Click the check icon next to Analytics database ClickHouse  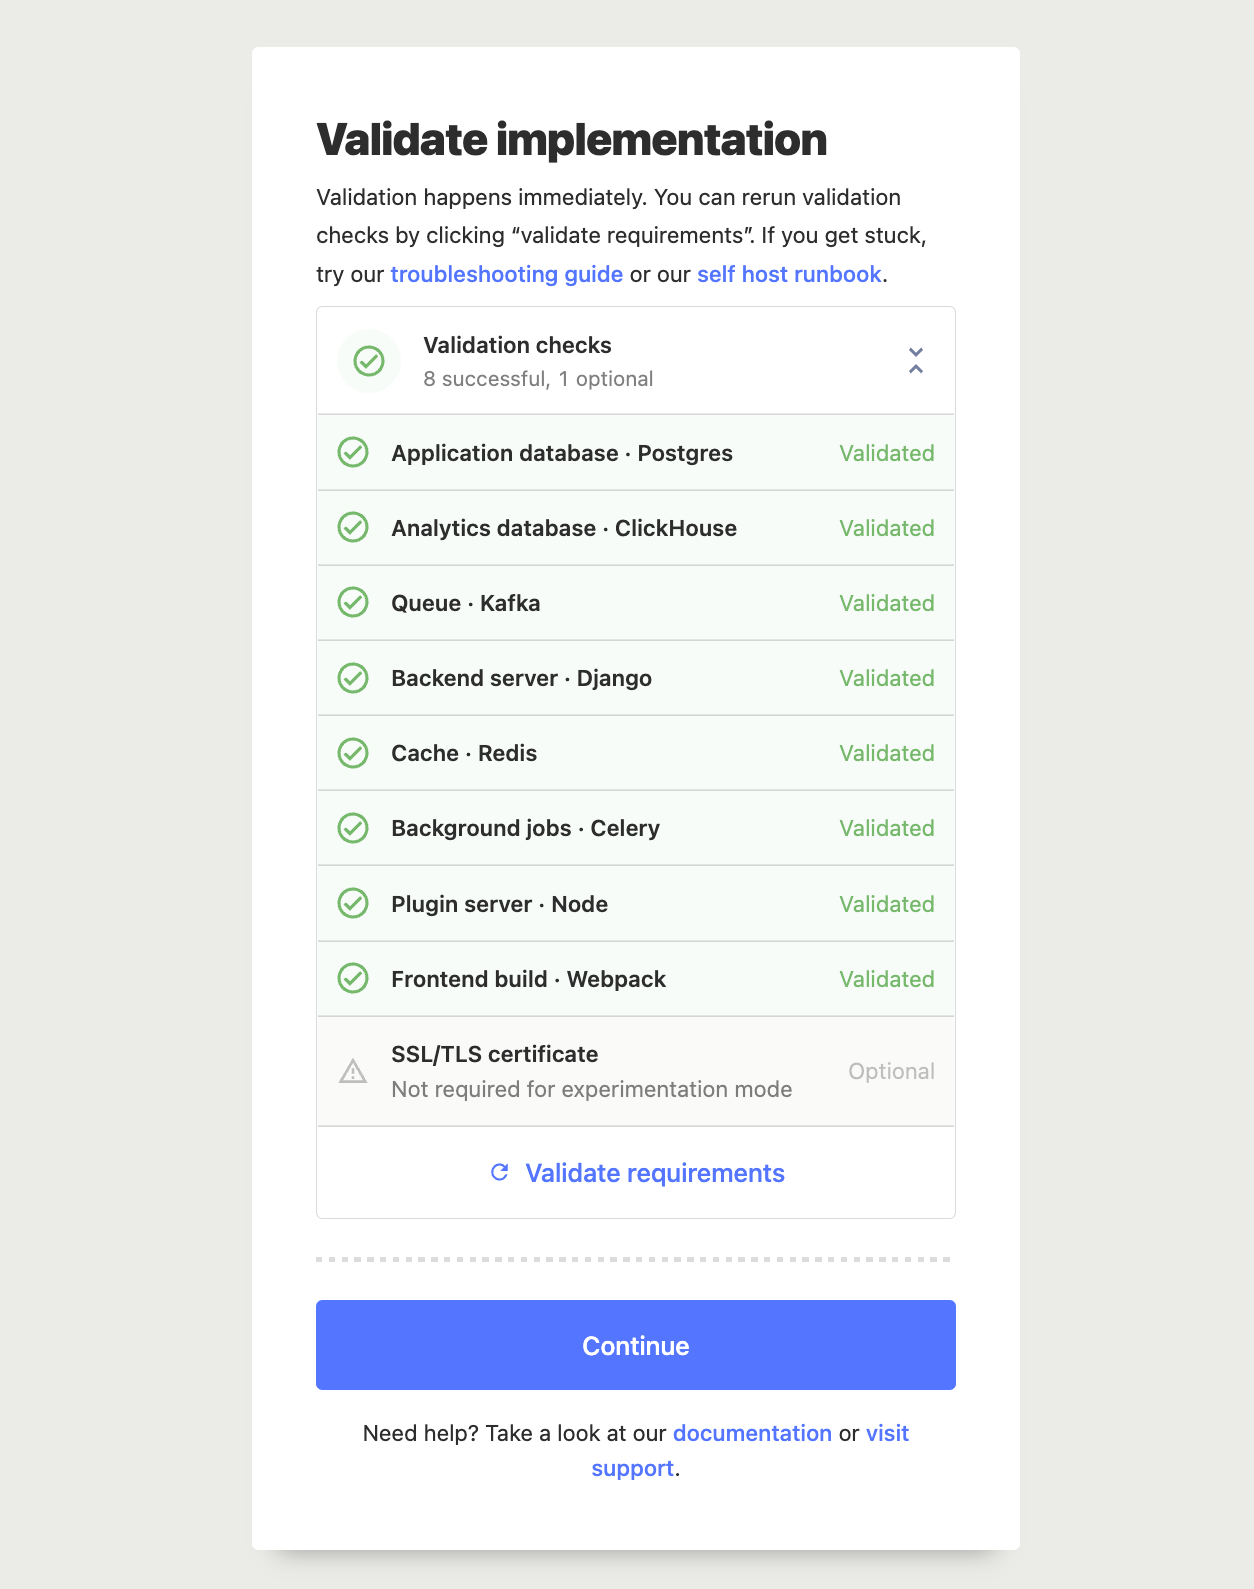click(354, 528)
